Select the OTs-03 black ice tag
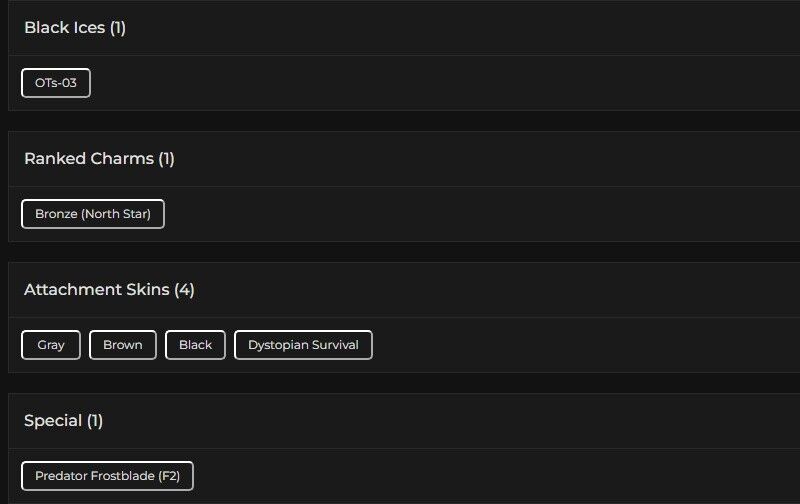800x504 pixels. pos(56,83)
